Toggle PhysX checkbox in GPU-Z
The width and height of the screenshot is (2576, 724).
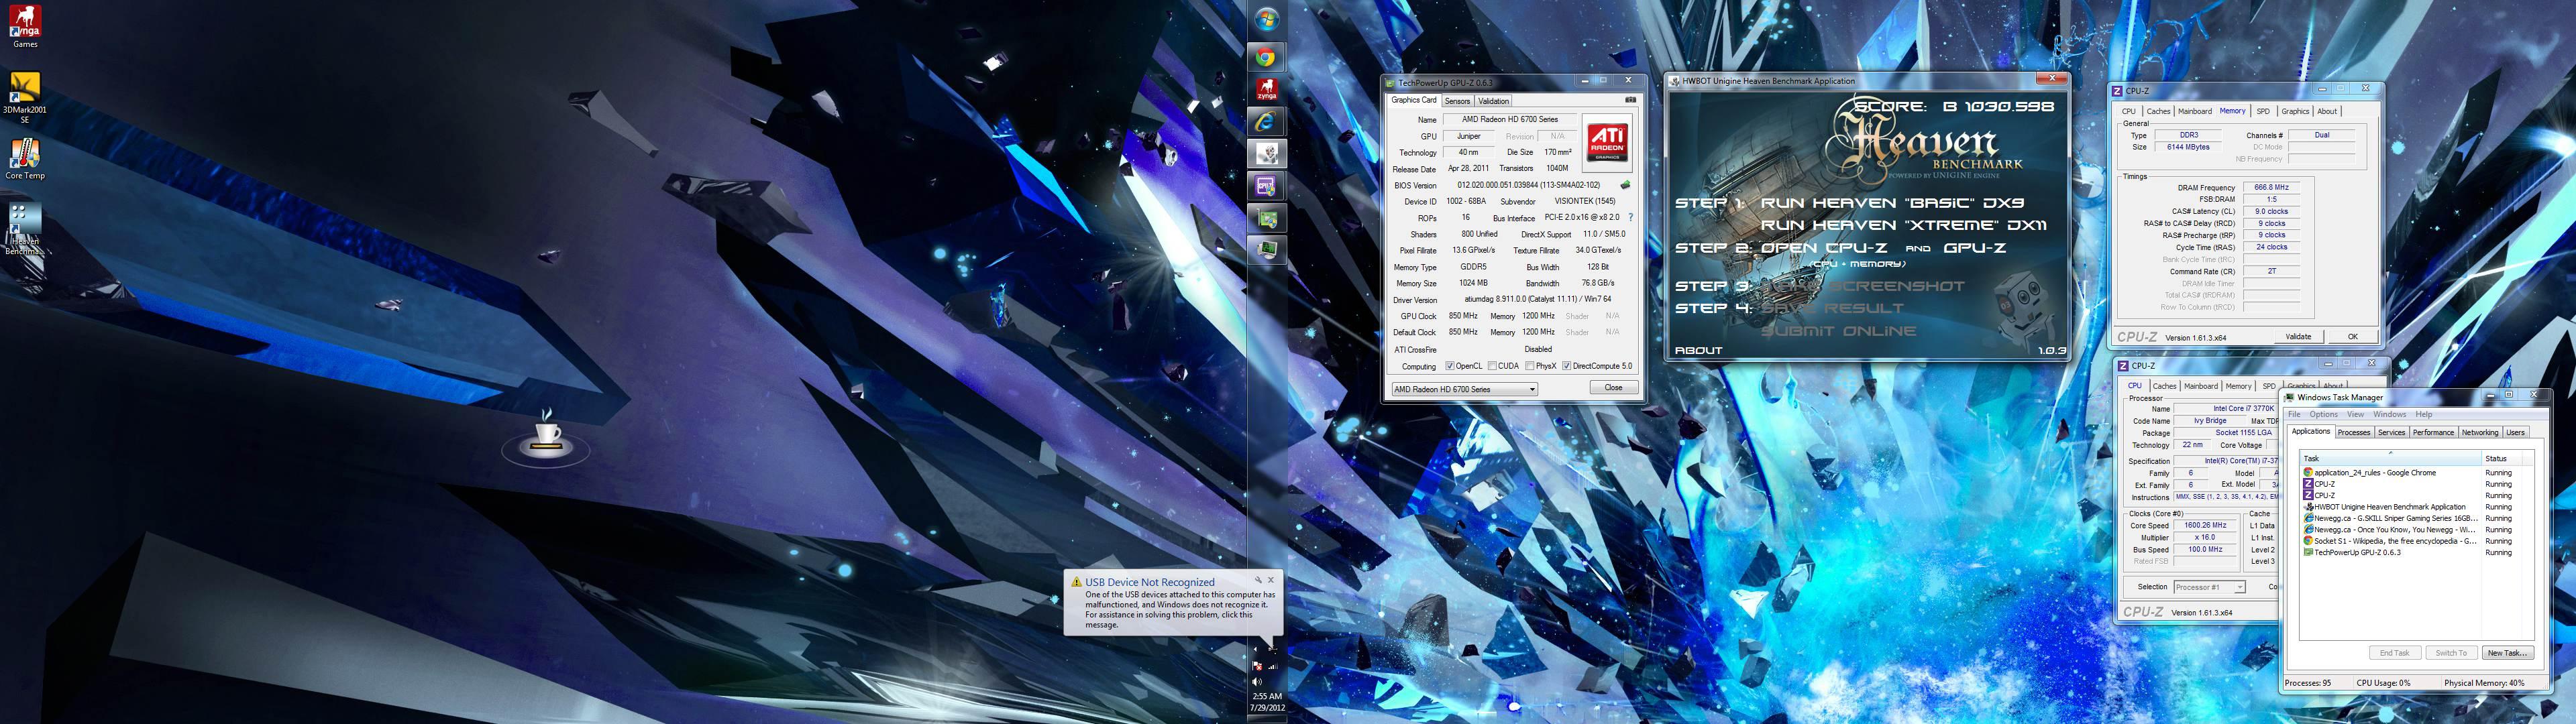pyautogui.click(x=1531, y=366)
